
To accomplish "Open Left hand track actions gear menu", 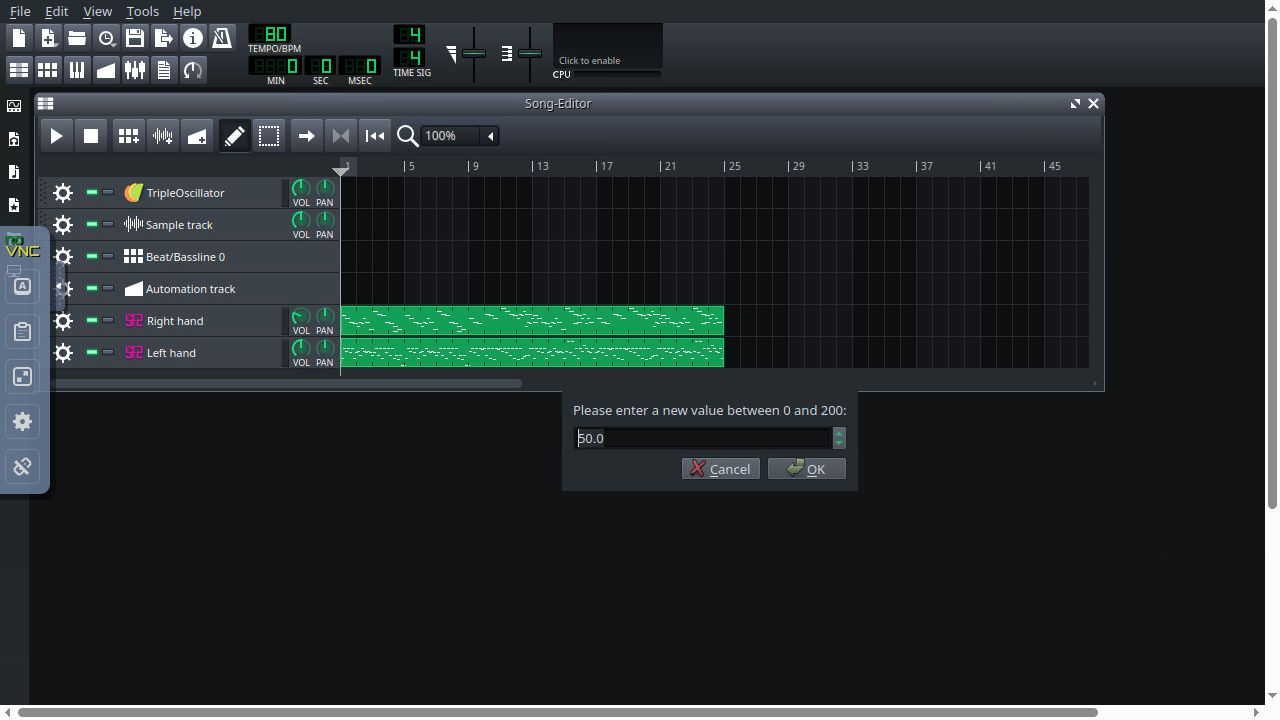I will coord(63,353).
